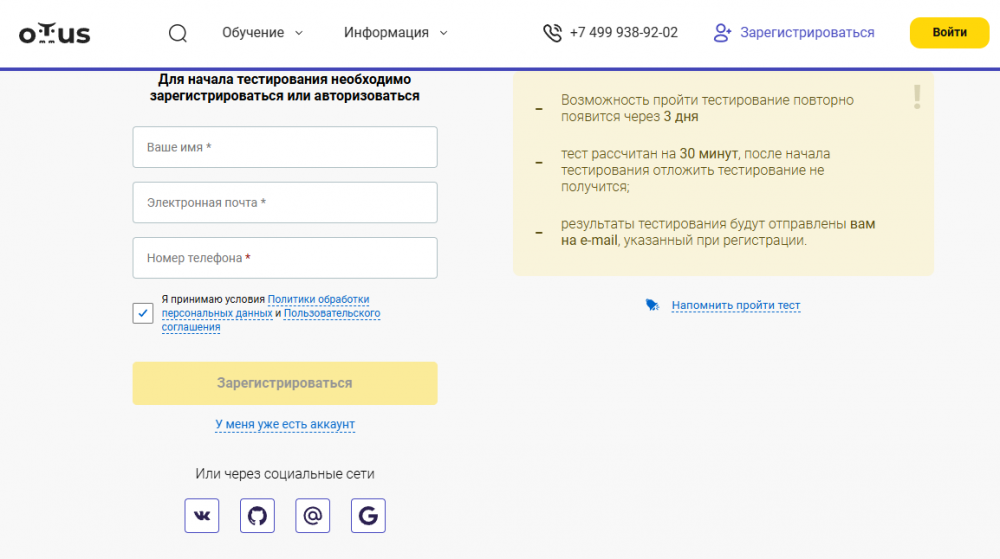Open У меня уже есть аккаунт link
Screen dimensions: 1000x559
coord(285,425)
